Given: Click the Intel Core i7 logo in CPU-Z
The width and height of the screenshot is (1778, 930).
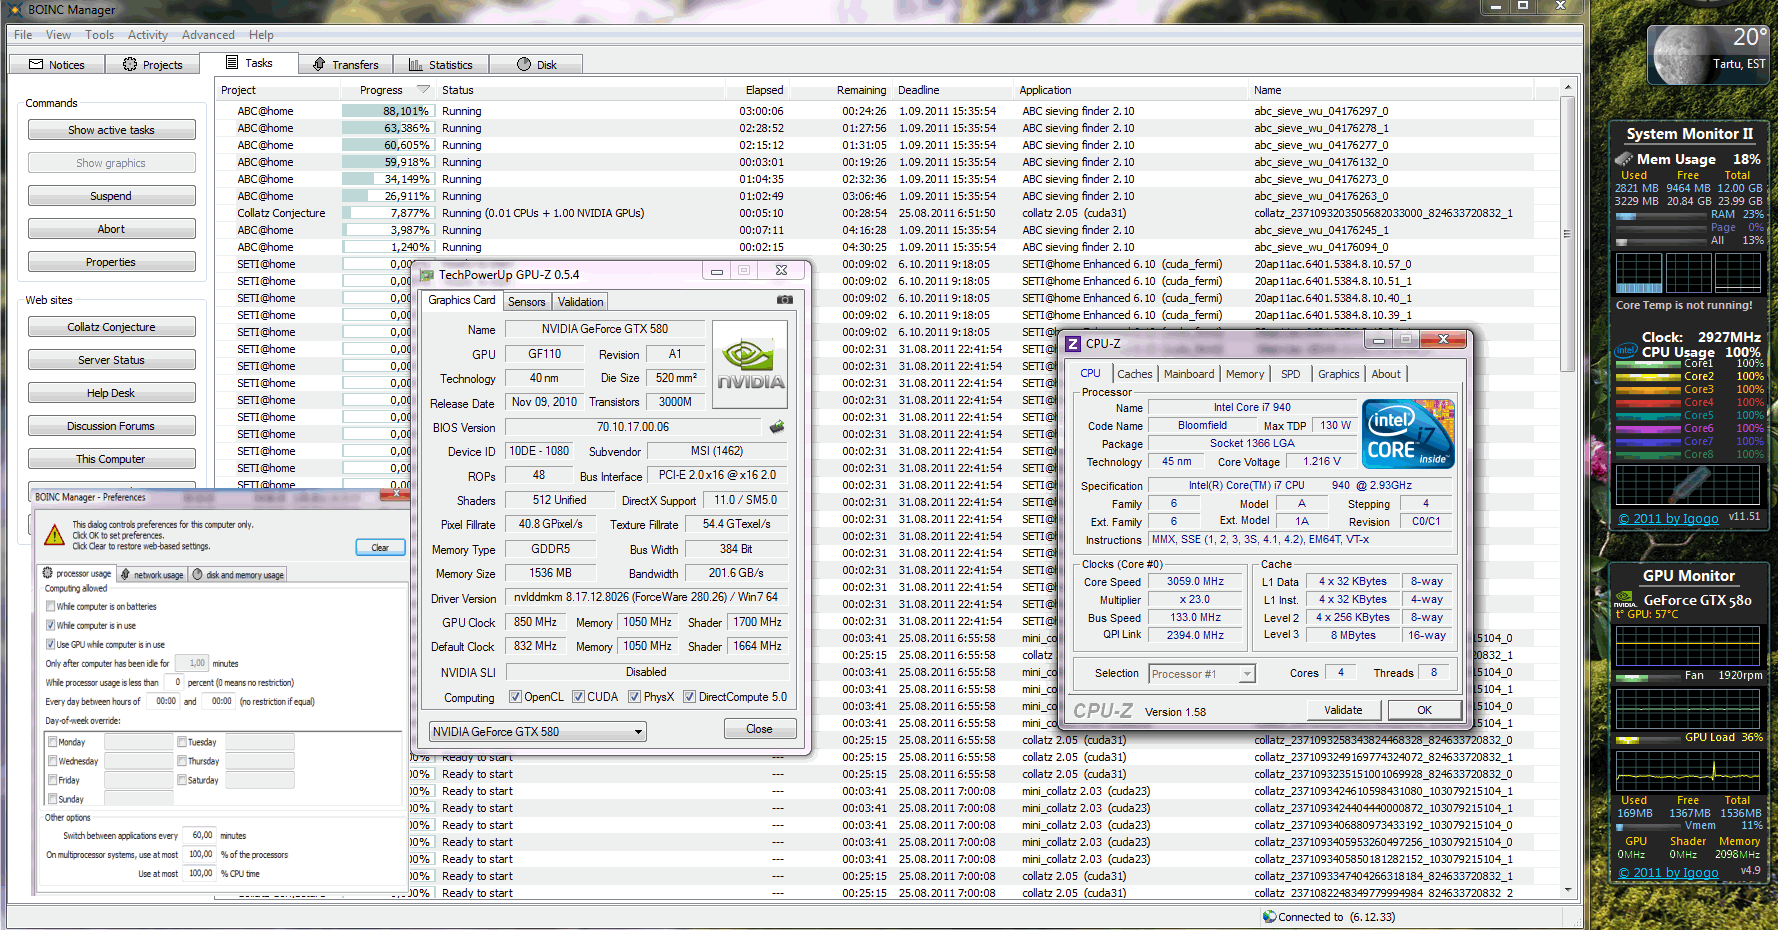Looking at the screenshot, I should (x=1408, y=434).
